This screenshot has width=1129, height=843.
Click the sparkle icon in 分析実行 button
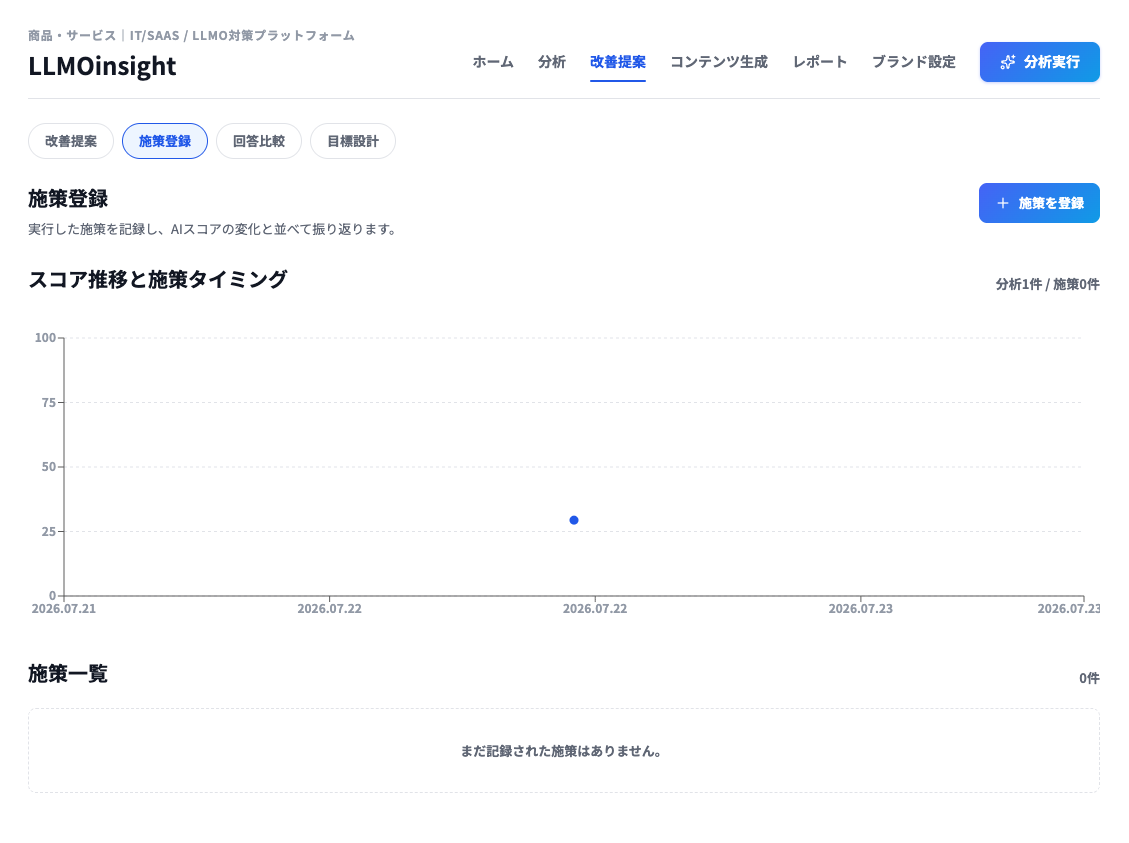pyautogui.click(x=1007, y=62)
